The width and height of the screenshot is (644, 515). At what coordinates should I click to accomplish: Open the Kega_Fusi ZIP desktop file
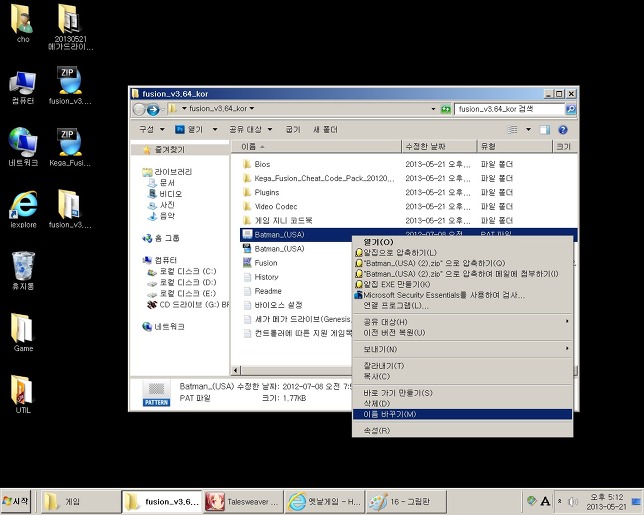pos(70,147)
